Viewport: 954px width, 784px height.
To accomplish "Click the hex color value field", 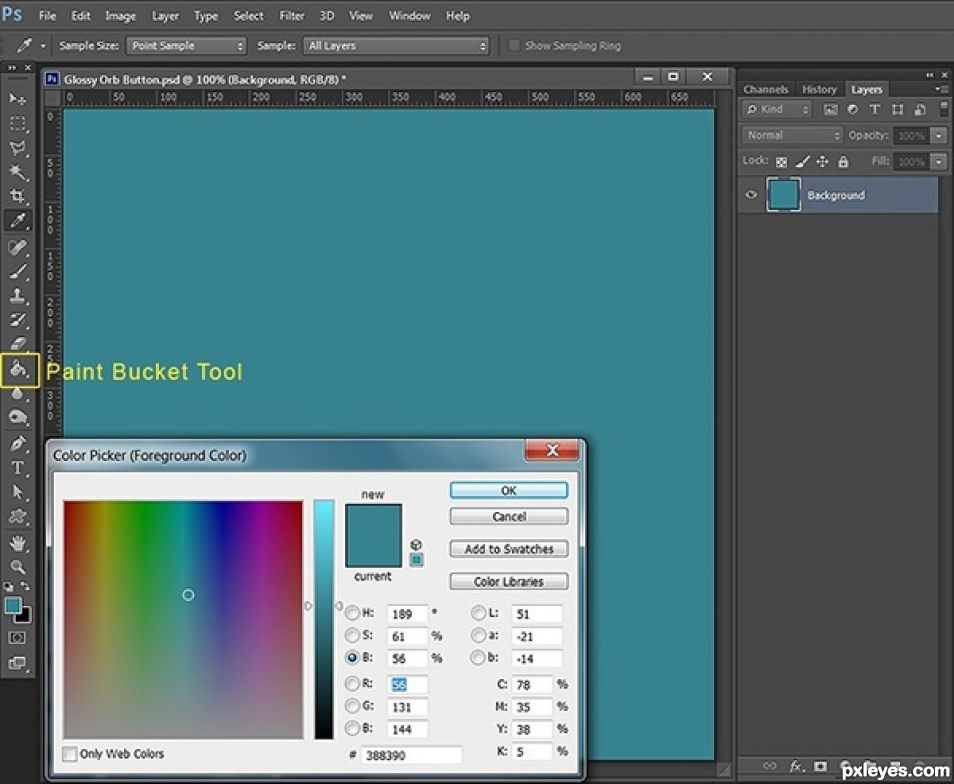I will click(411, 755).
